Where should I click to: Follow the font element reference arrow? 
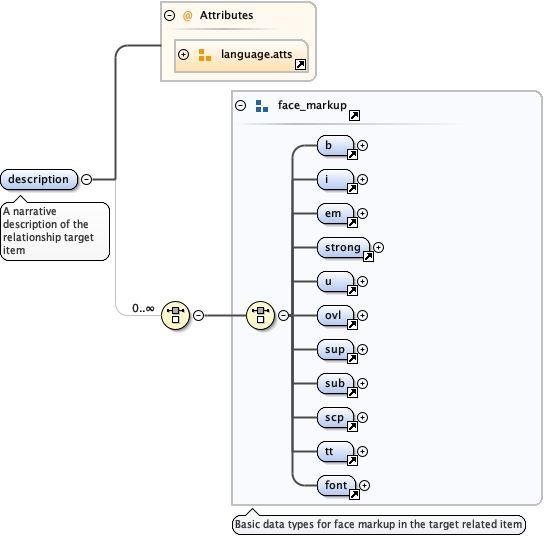pos(354,495)
